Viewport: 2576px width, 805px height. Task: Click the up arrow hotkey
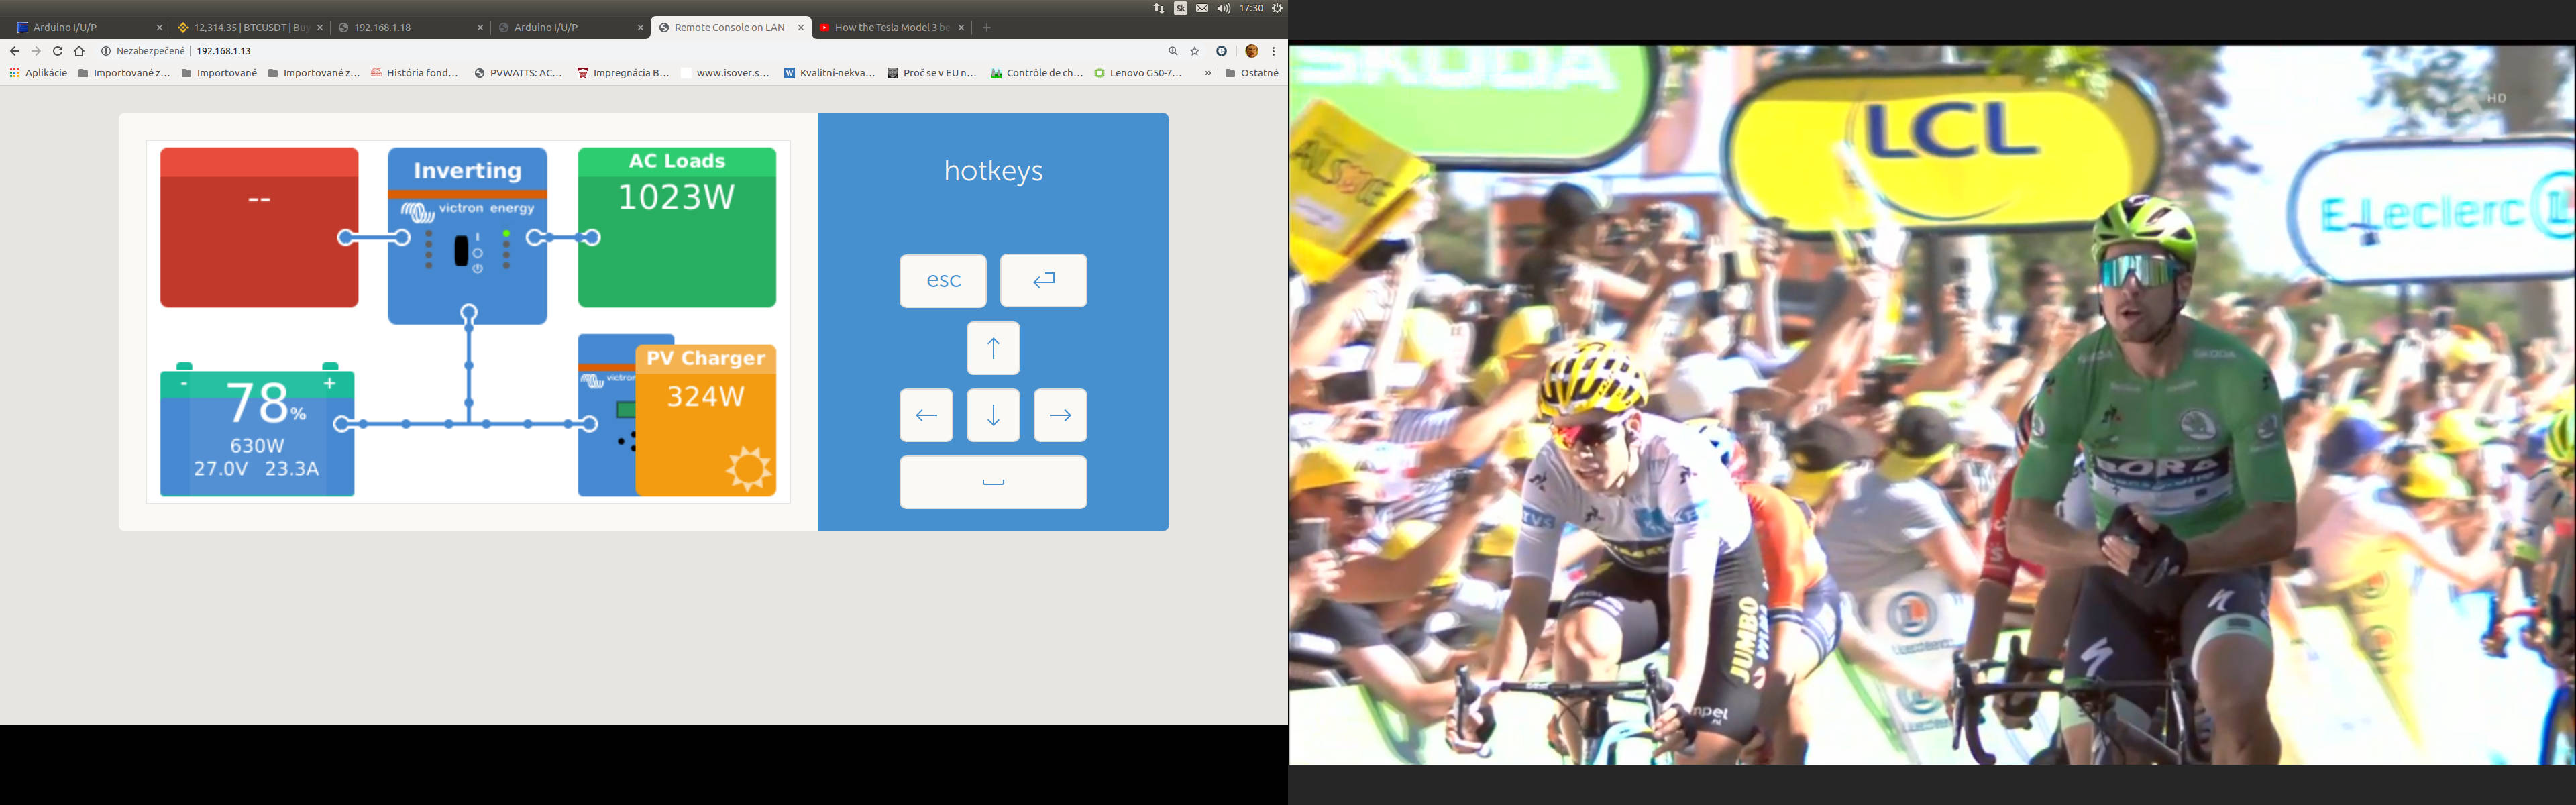992,348
